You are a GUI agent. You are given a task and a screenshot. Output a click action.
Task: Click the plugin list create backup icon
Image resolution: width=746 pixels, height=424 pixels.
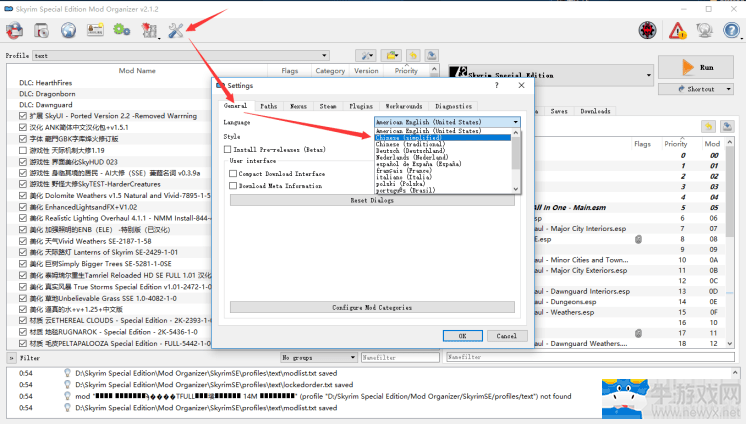pos(727,126)
